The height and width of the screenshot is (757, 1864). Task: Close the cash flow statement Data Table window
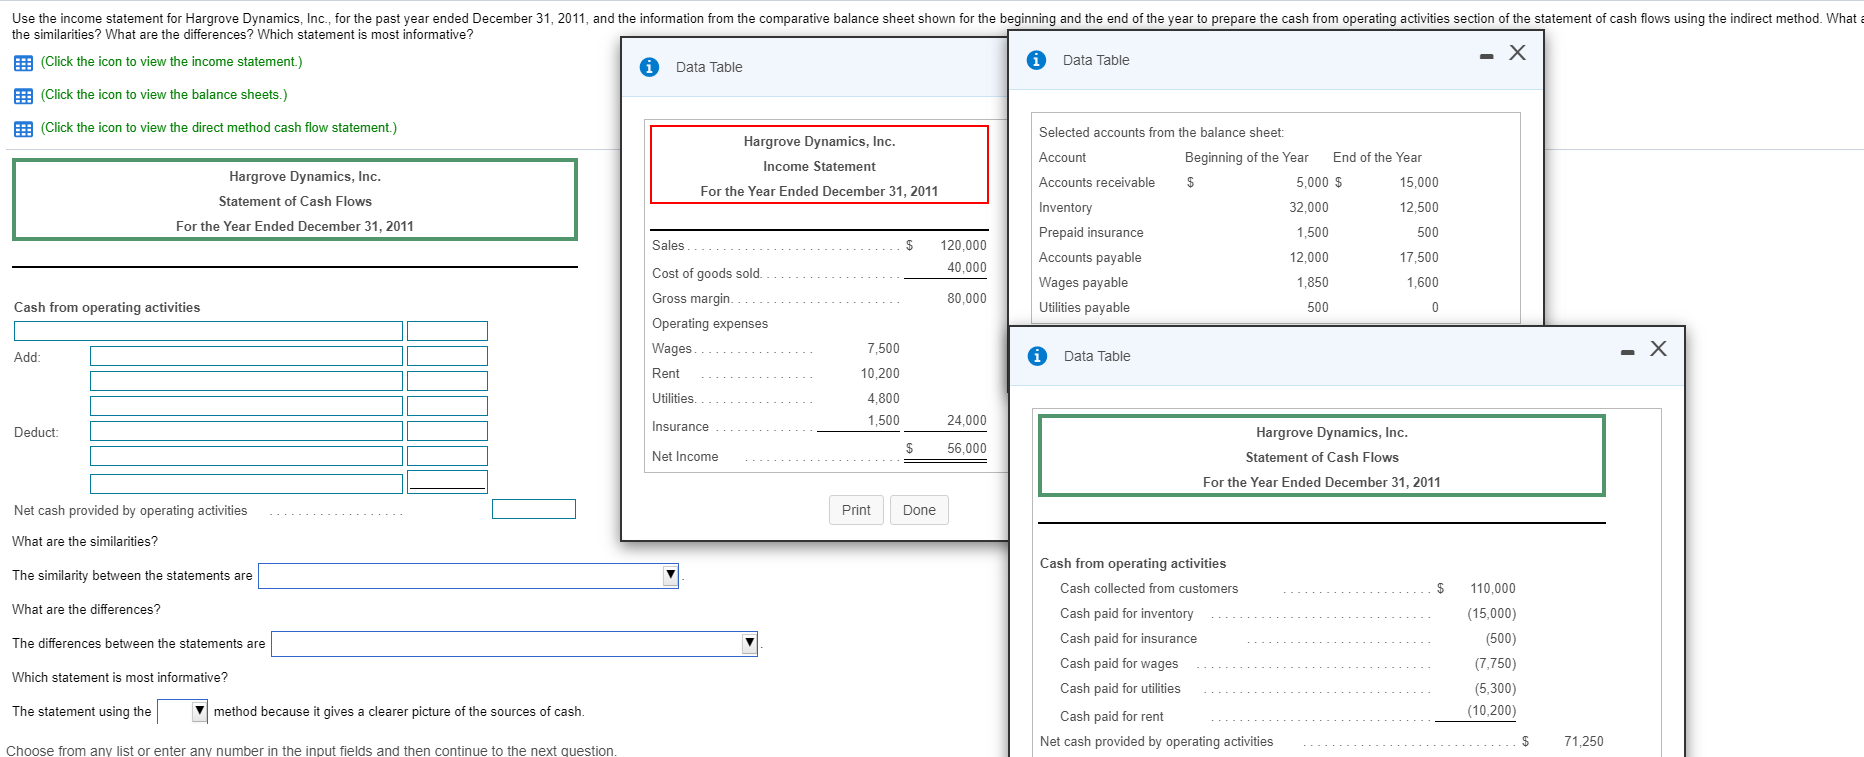pos(1658,349)
